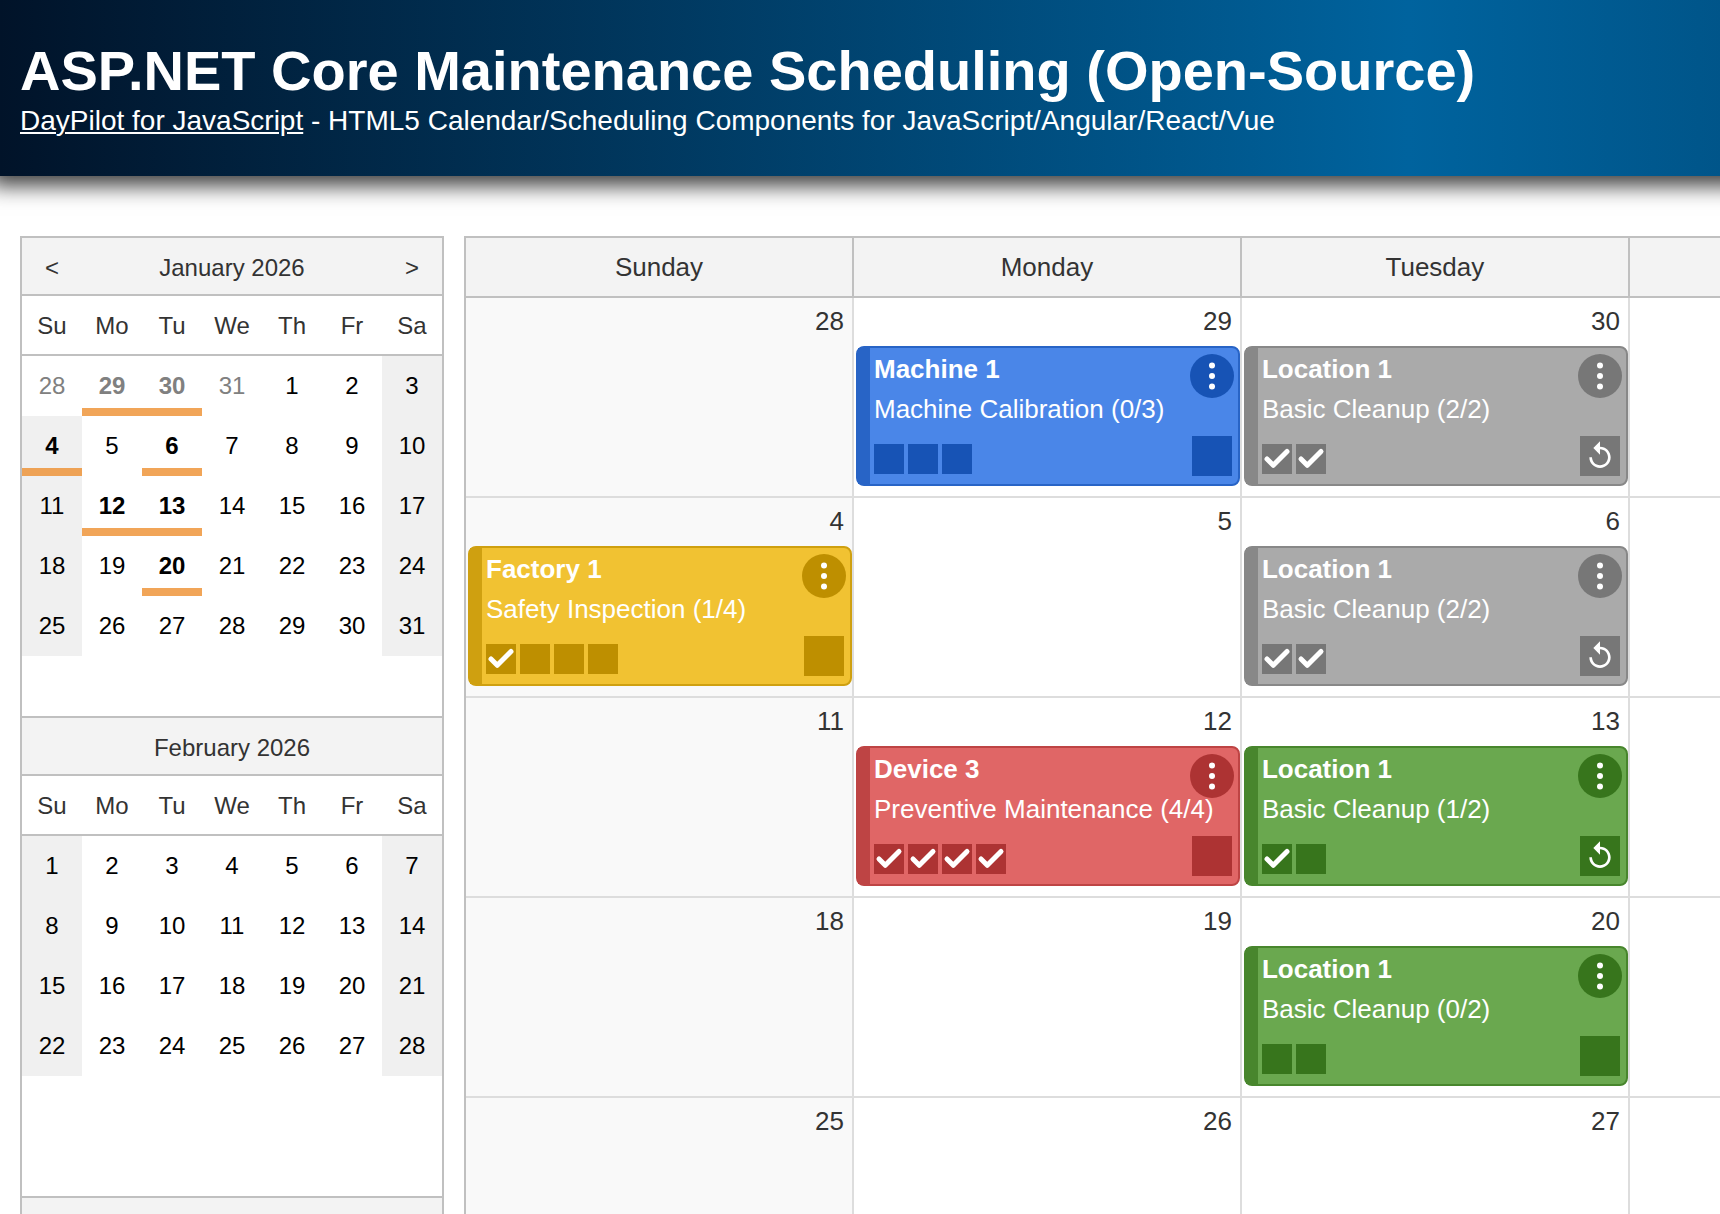Open Factory 1 Safety Inspection options icon

tap(823, 576)
